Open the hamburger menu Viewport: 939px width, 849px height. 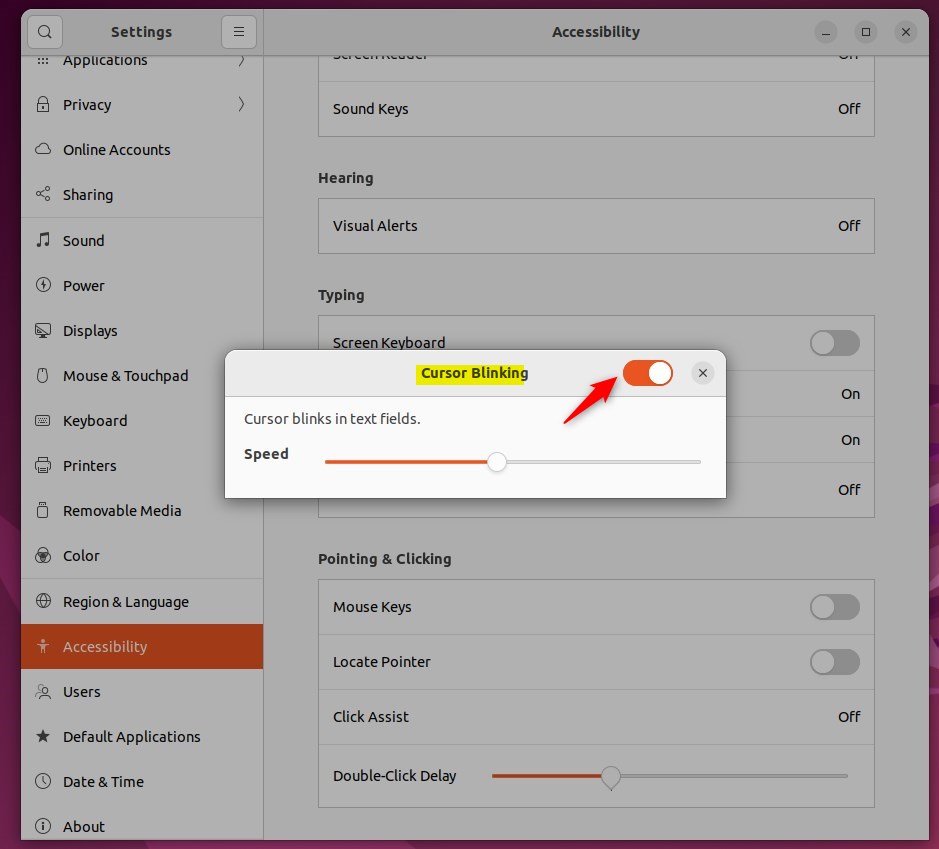click(238, 31)
